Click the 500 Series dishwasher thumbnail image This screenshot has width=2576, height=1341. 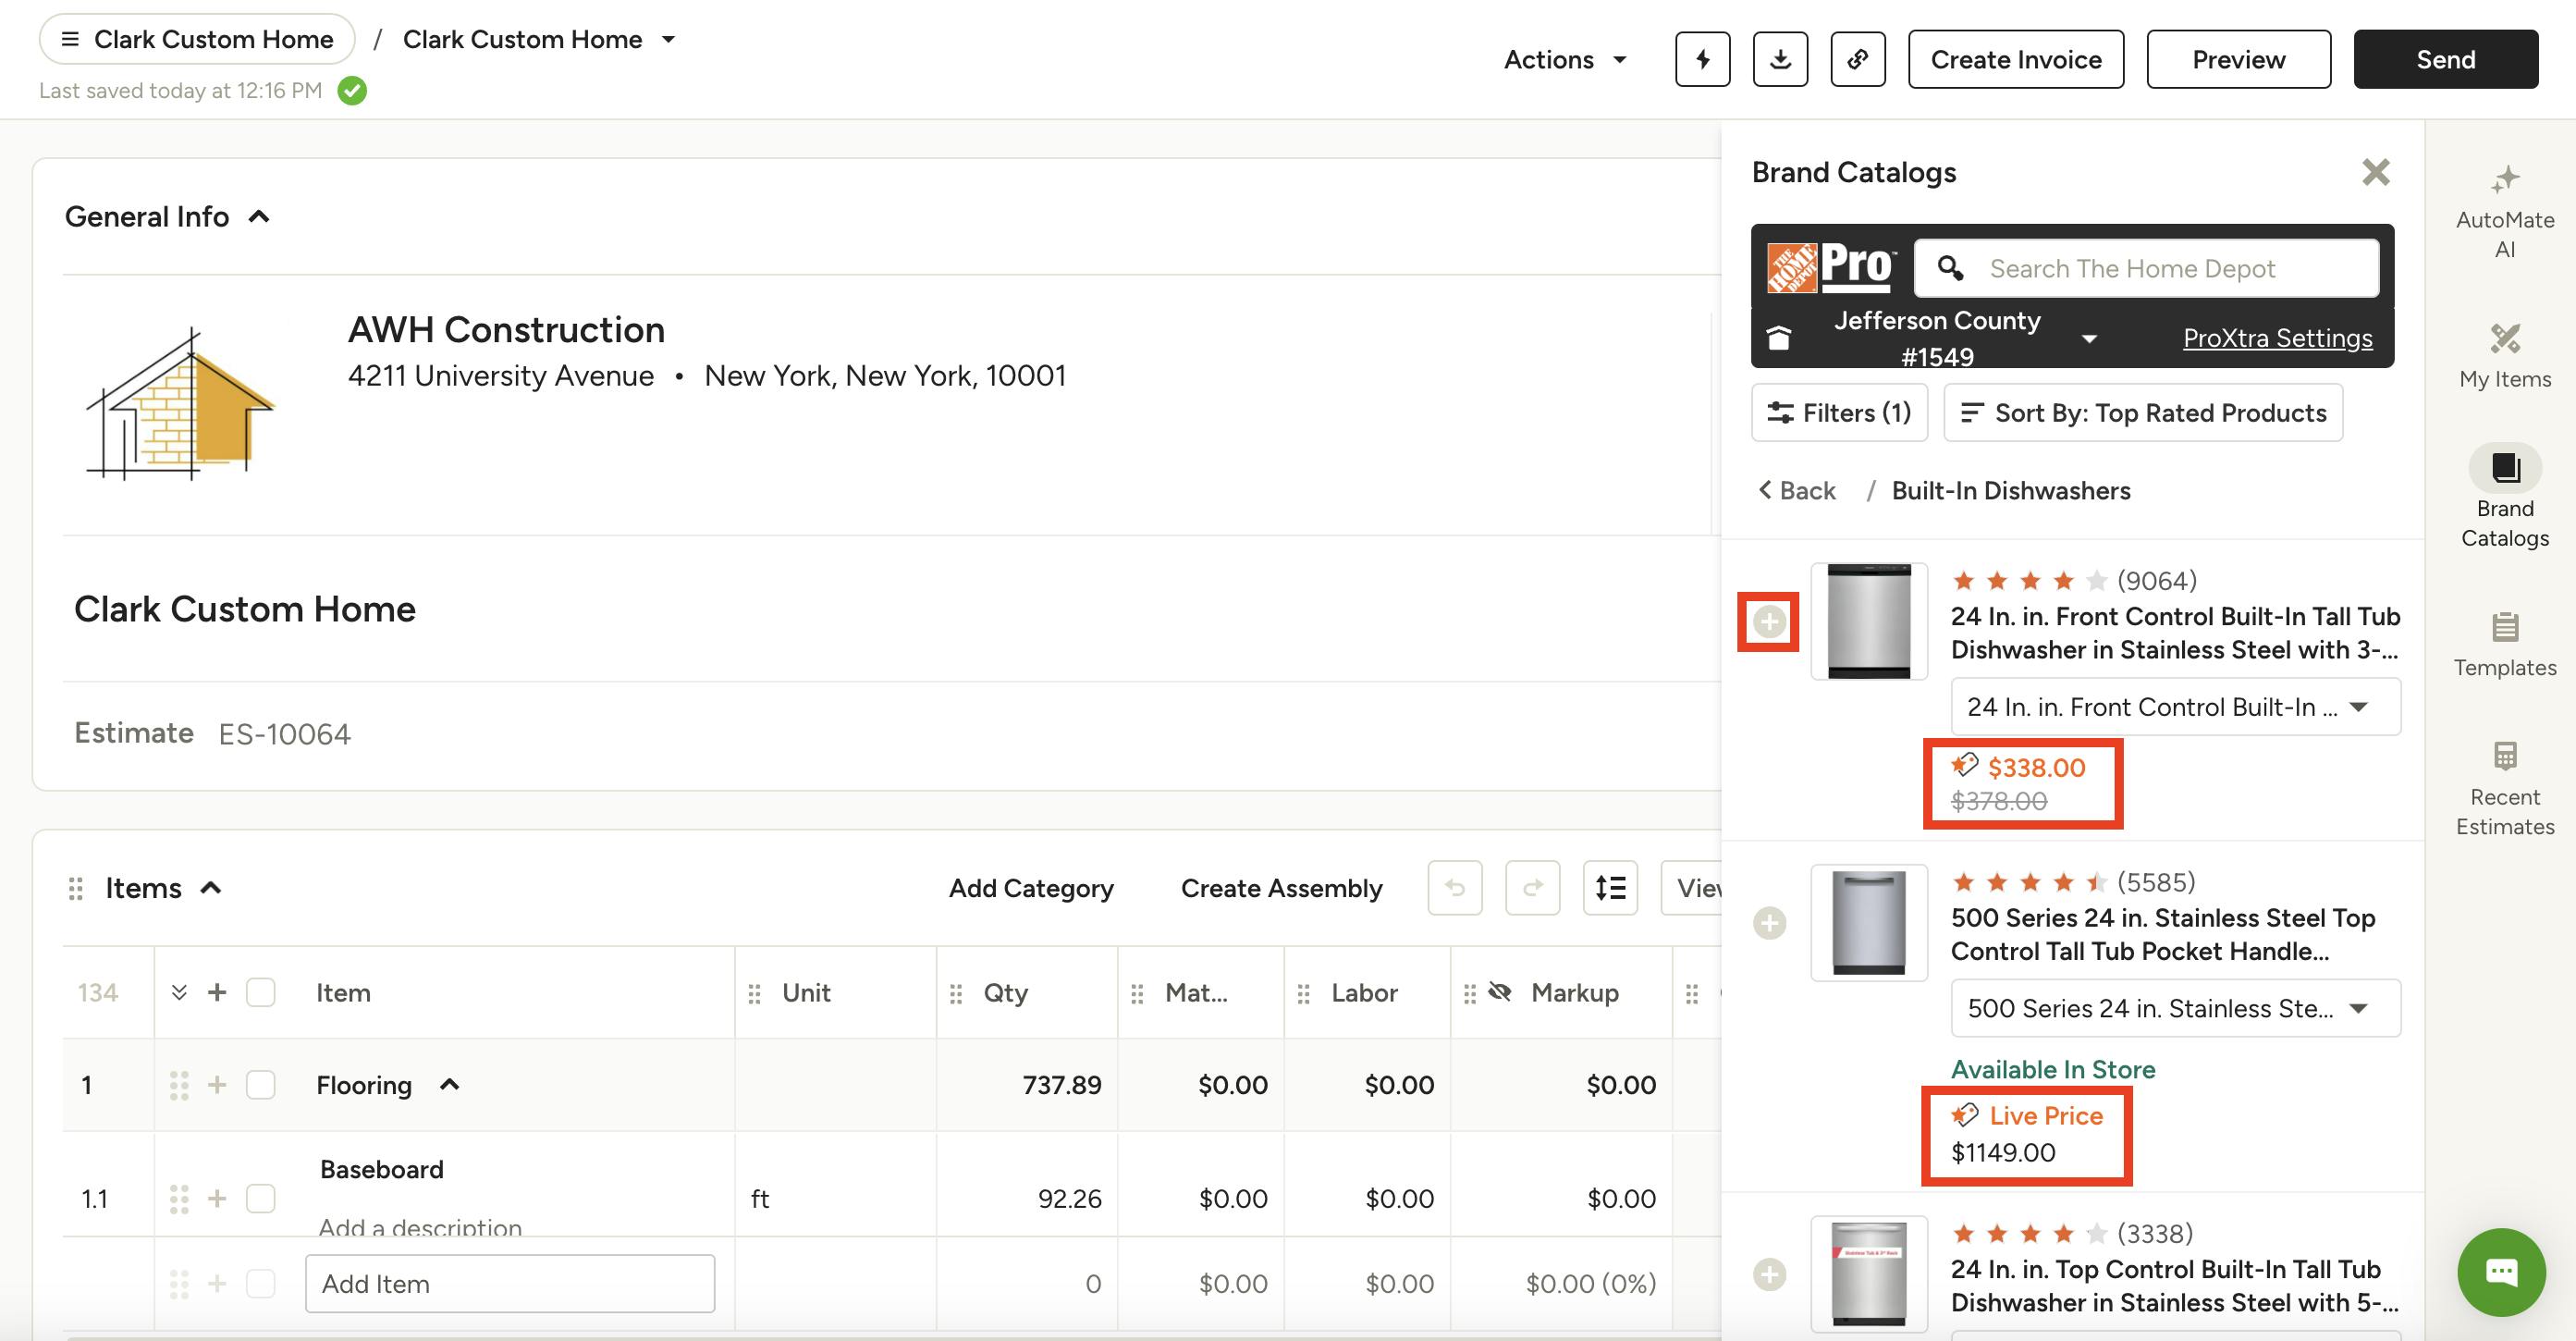pyautogui.click(x=1869, y=922)
